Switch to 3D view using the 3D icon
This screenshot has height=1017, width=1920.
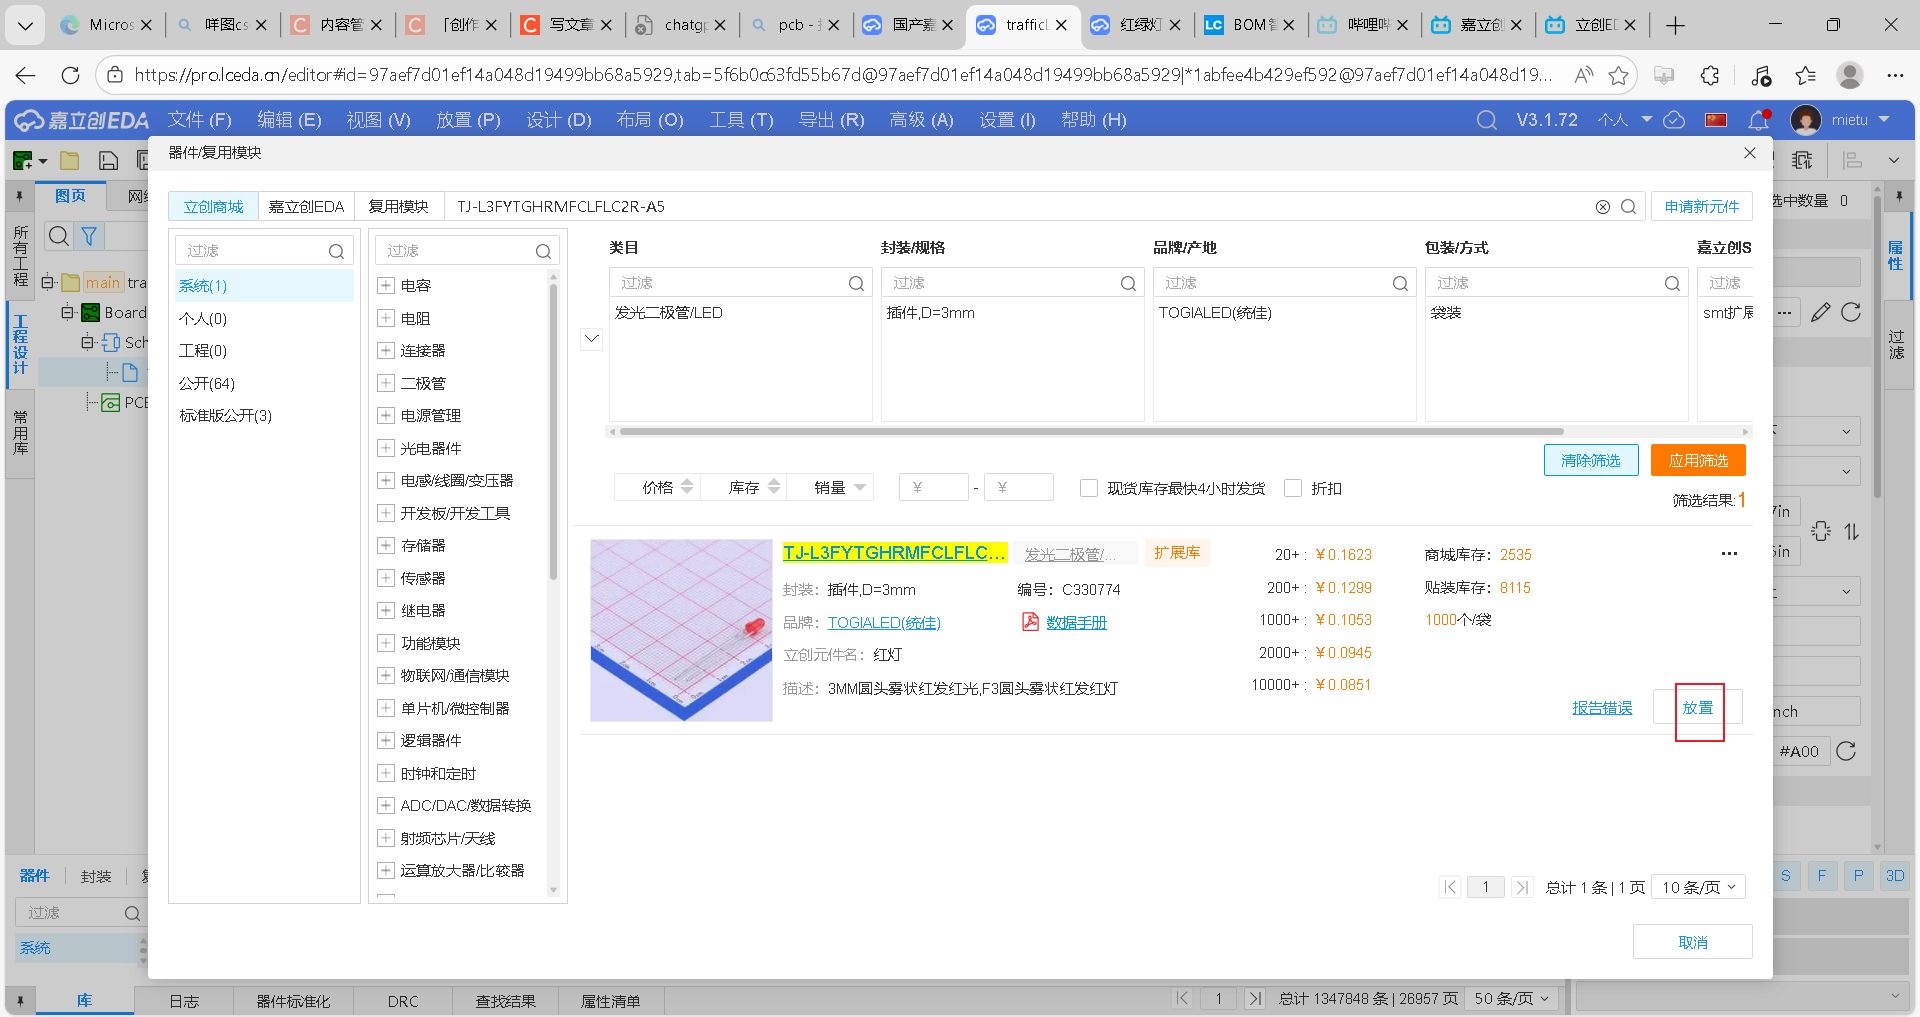[x=1893, y=875]
